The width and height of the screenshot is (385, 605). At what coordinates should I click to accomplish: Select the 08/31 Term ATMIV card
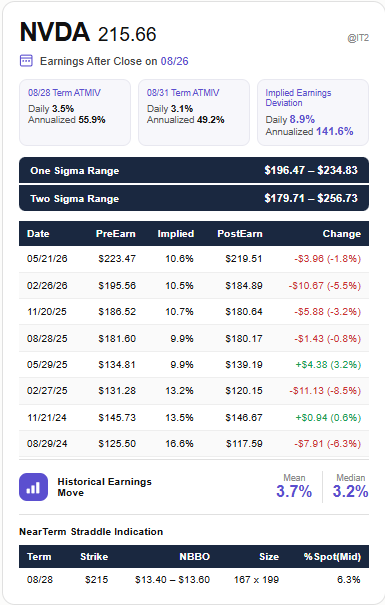click(194, 112)
